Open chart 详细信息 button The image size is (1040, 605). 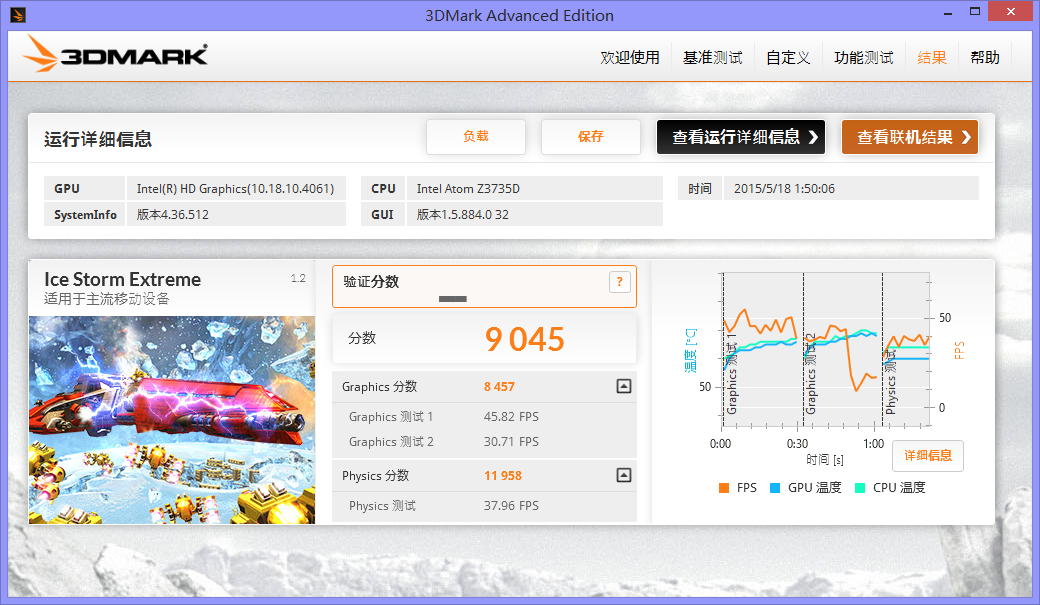928,456
